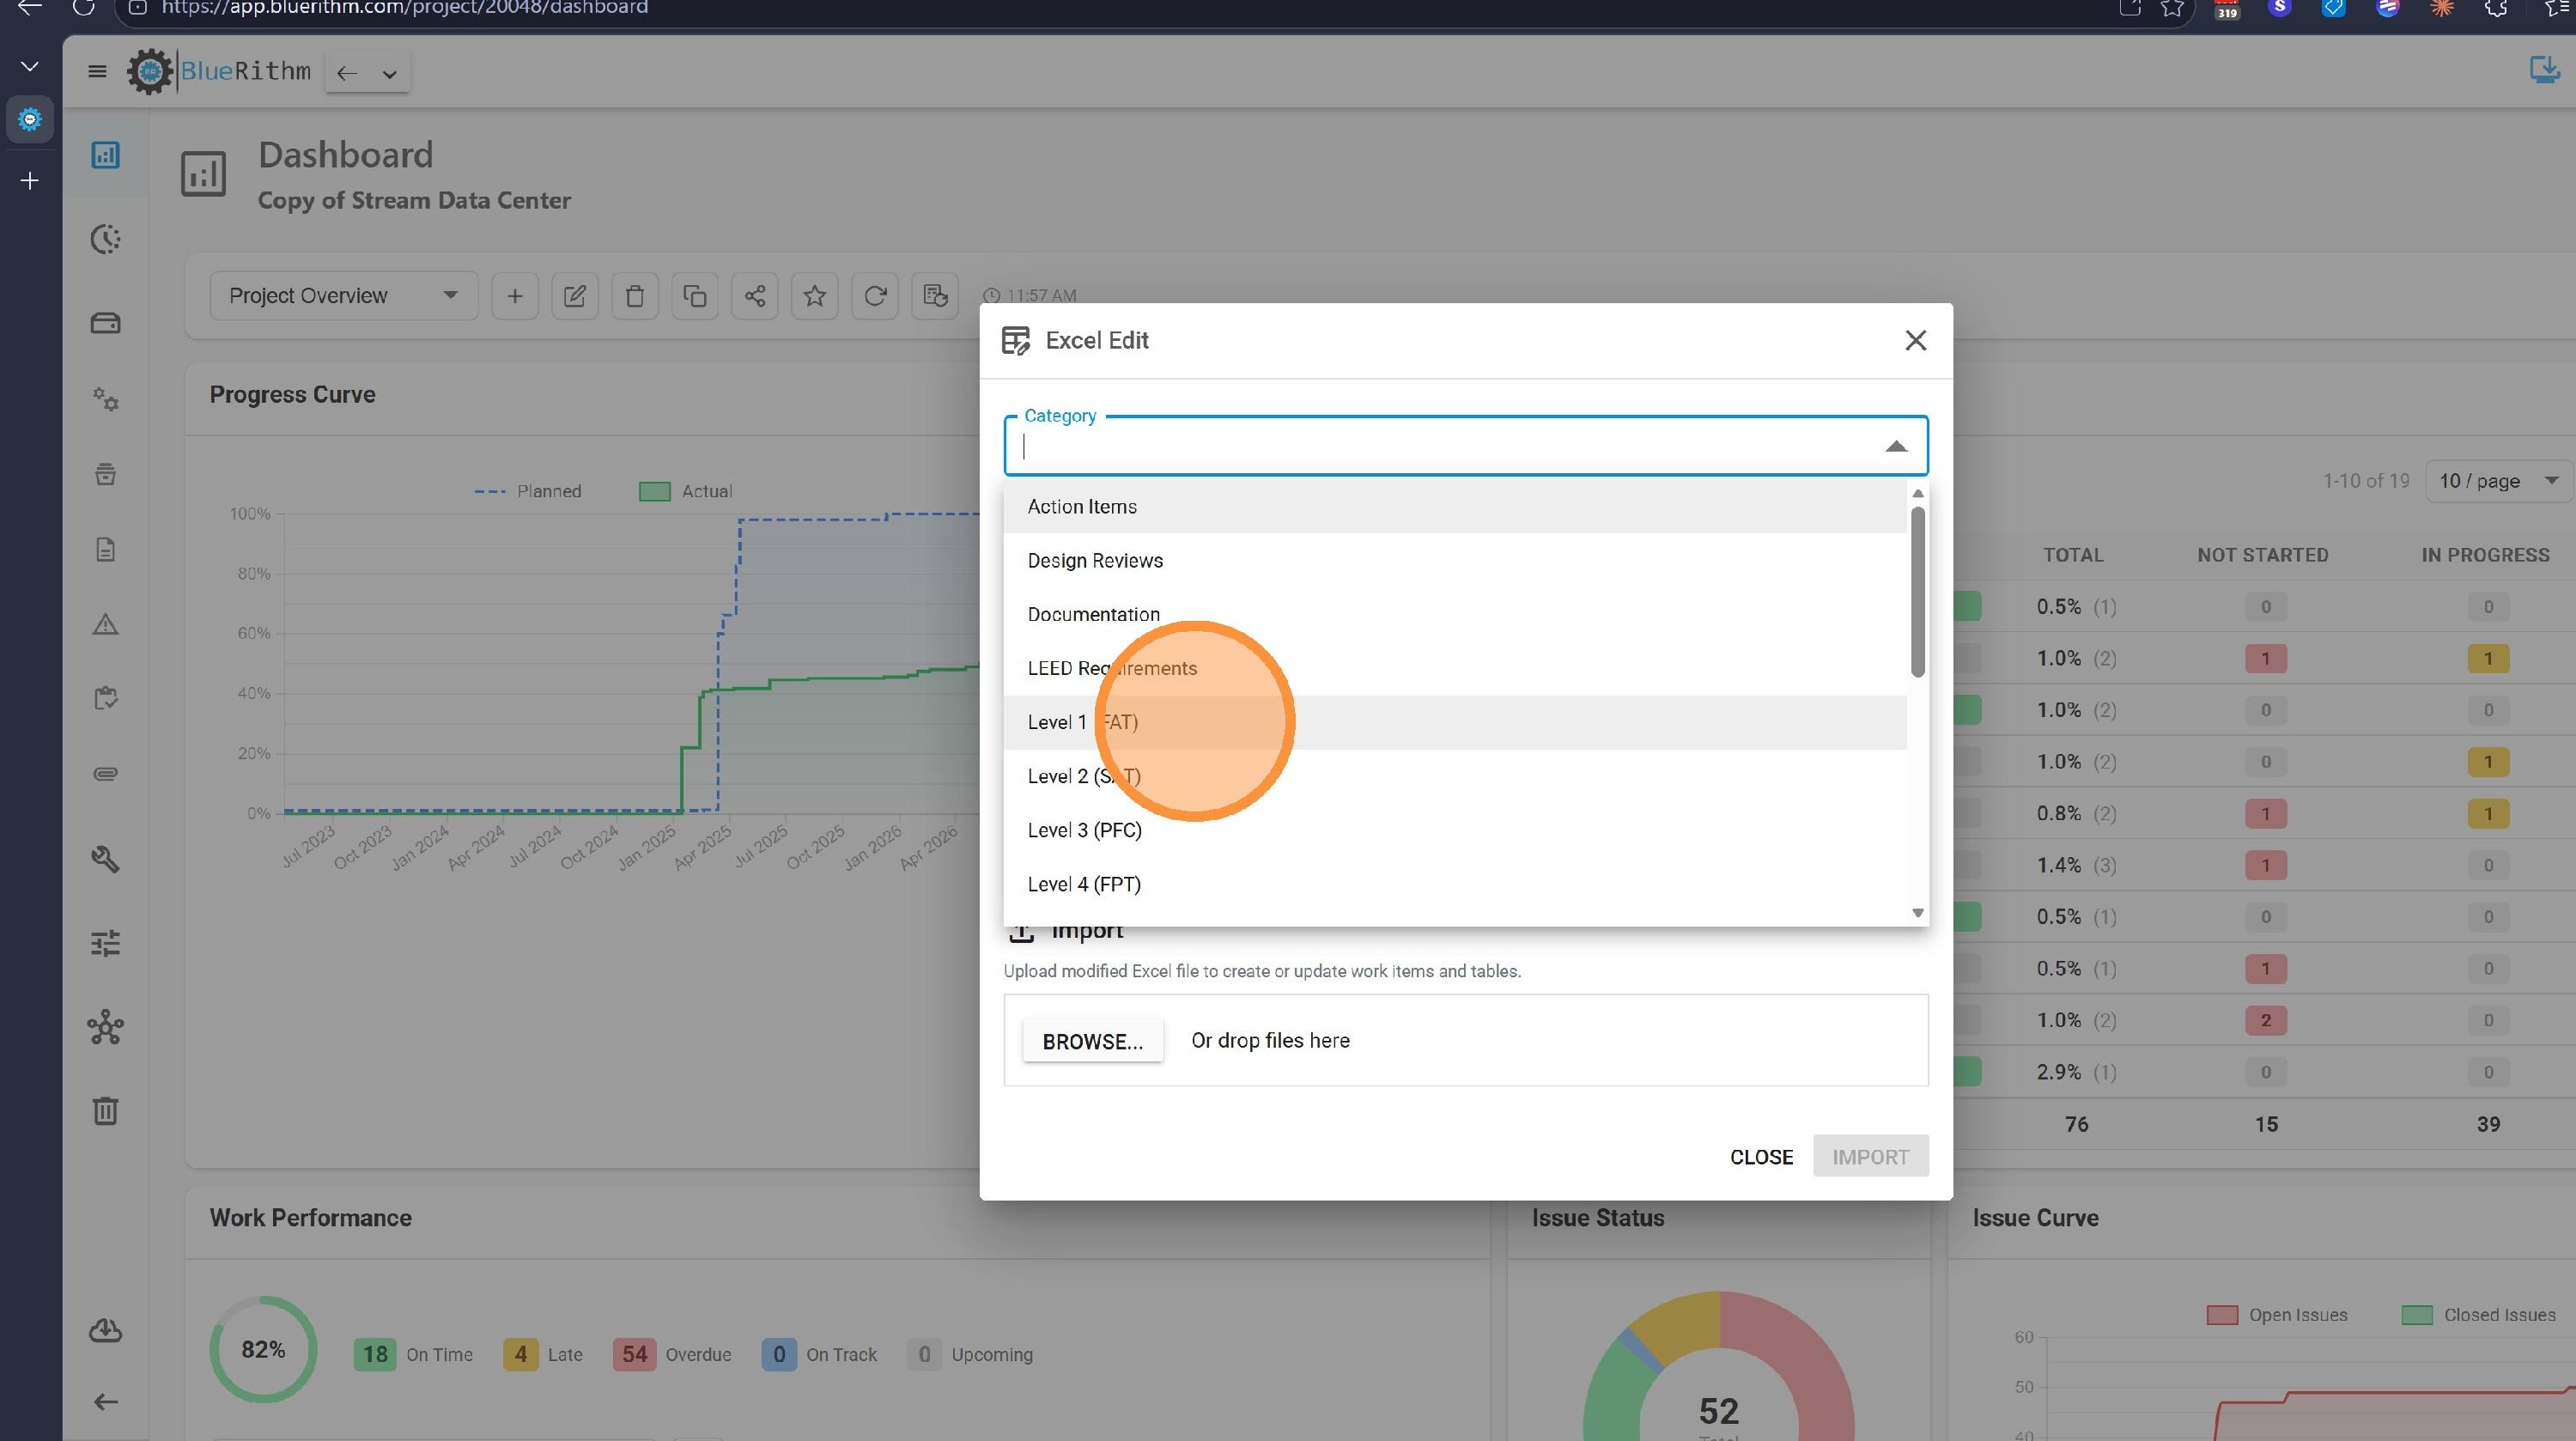The height and width of the screenshot is (1441, 2576).
Task: Add a new dashboard with plus icon
Action: (514, 296)
